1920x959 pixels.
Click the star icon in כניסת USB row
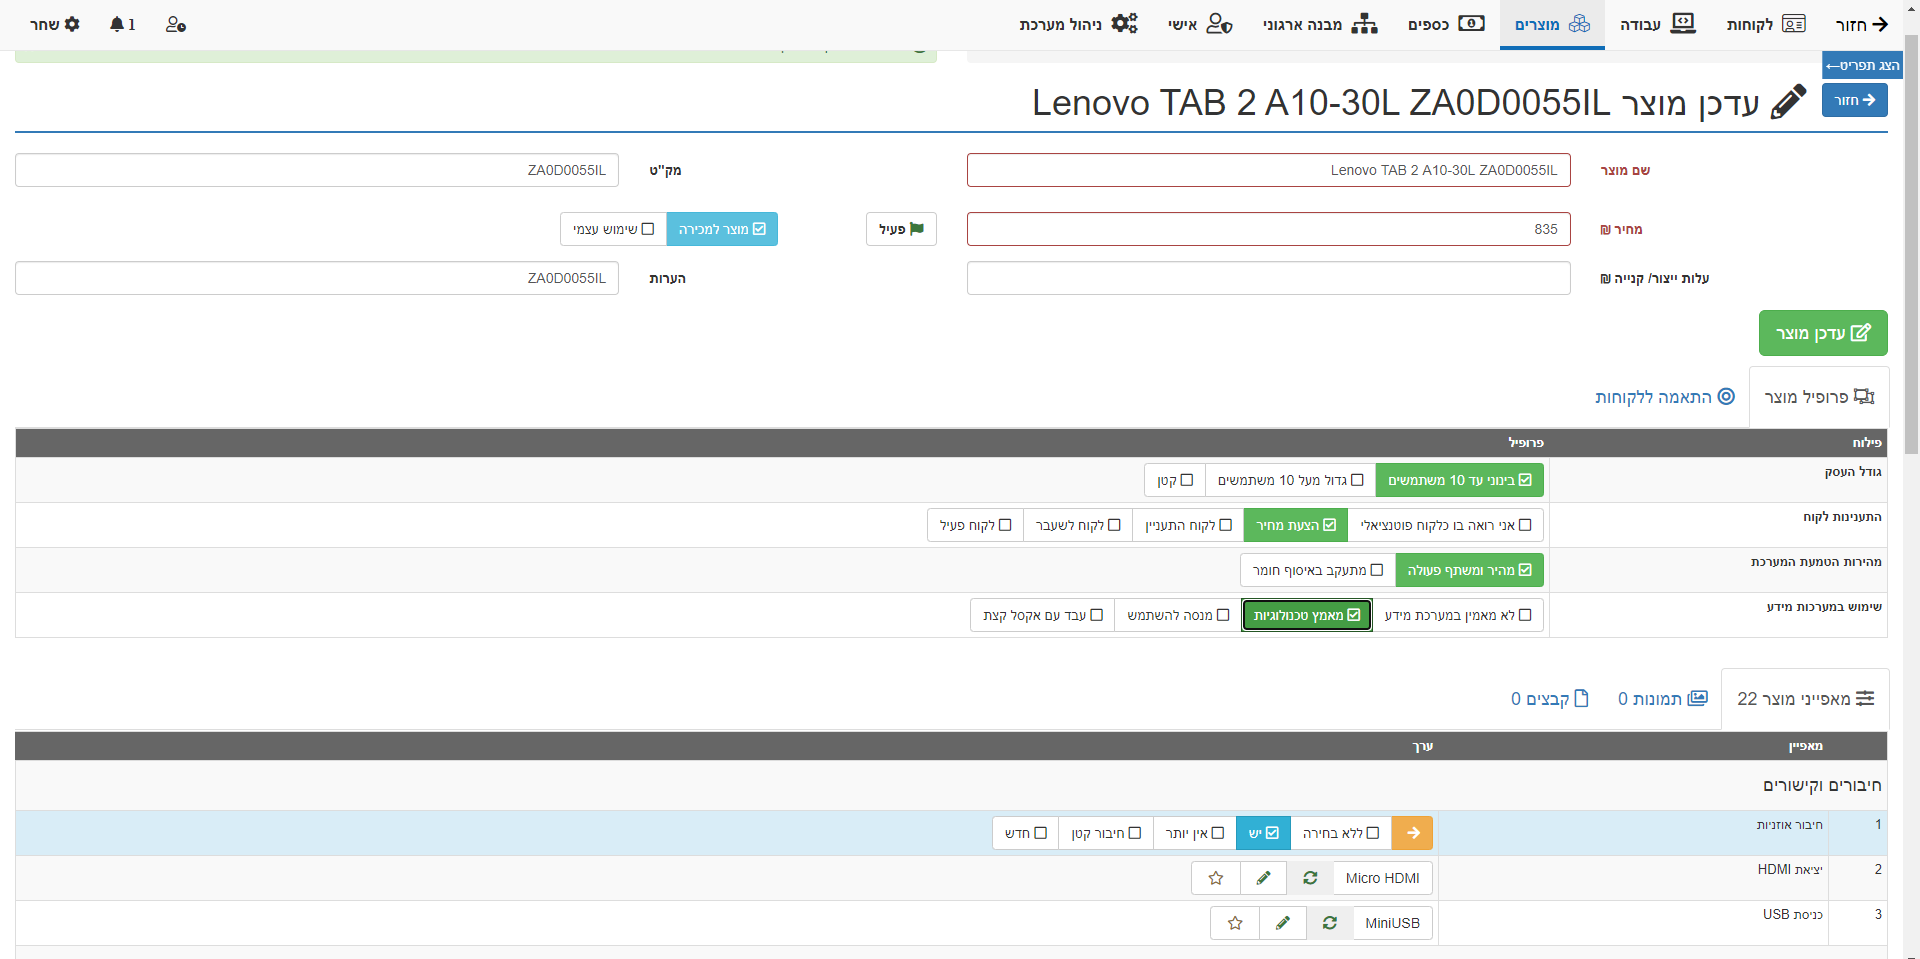click(1235, 923)
